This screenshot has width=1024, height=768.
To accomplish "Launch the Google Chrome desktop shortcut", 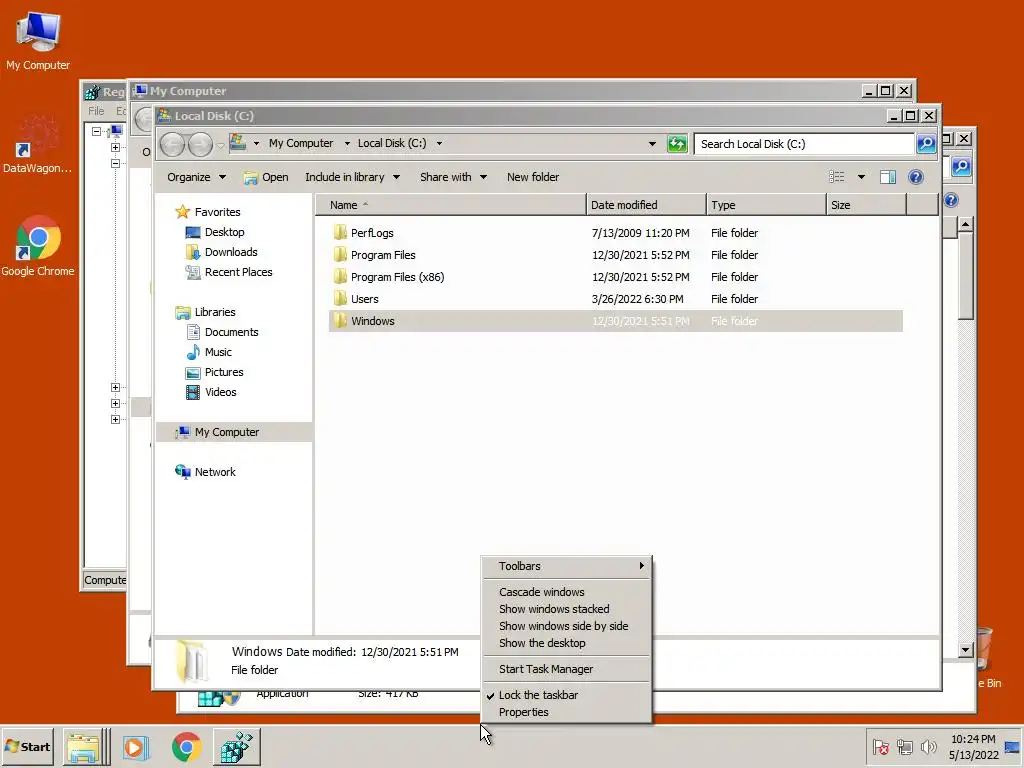I will pyautogui.click(x=38, y=246).
